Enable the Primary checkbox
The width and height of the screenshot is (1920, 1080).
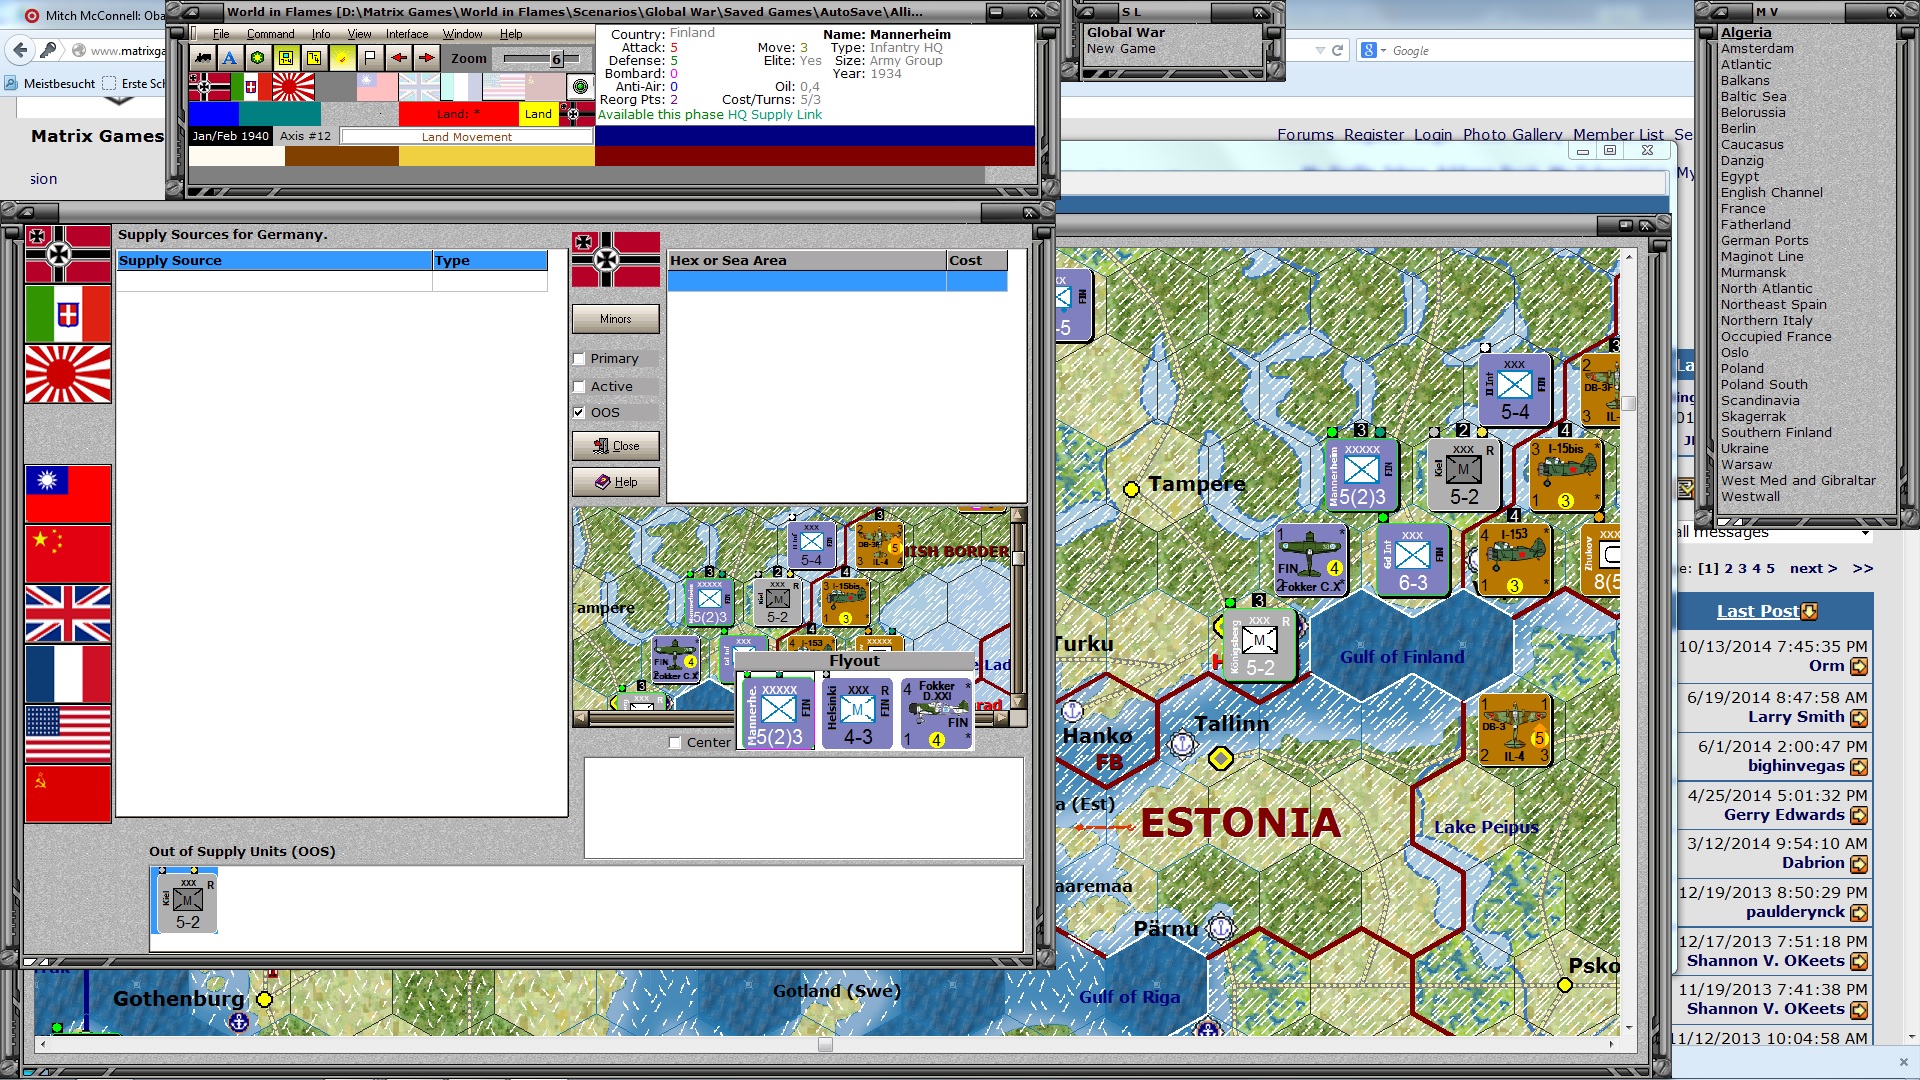pyautogui.click(x=579, y=359)
